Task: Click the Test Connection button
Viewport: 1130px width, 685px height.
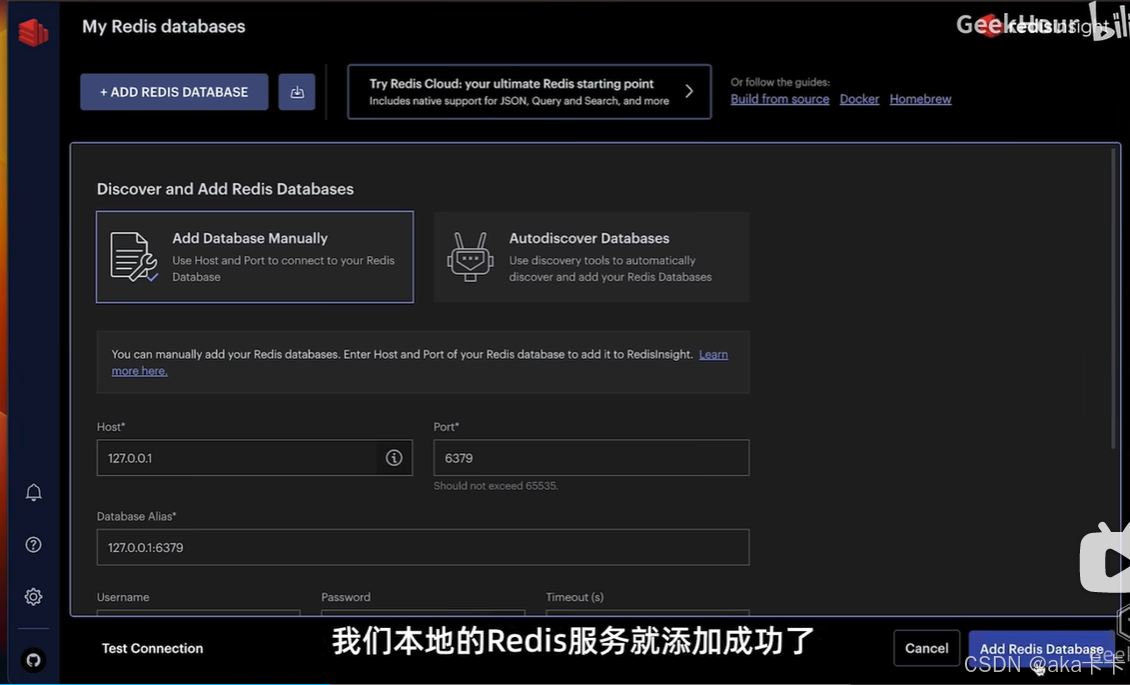Action: pyautogui.click(x=152, y=648)
